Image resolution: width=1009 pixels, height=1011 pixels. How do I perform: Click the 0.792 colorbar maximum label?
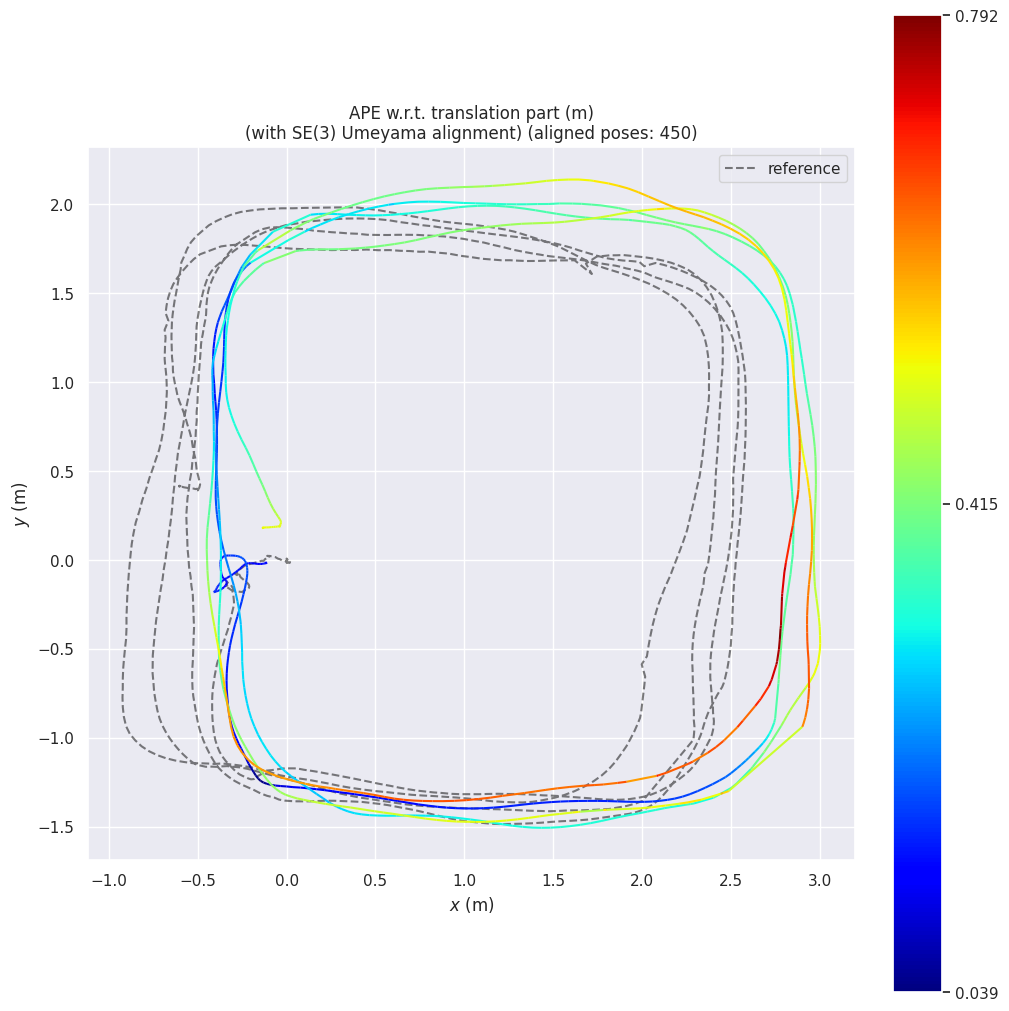[x=976, y=17]
